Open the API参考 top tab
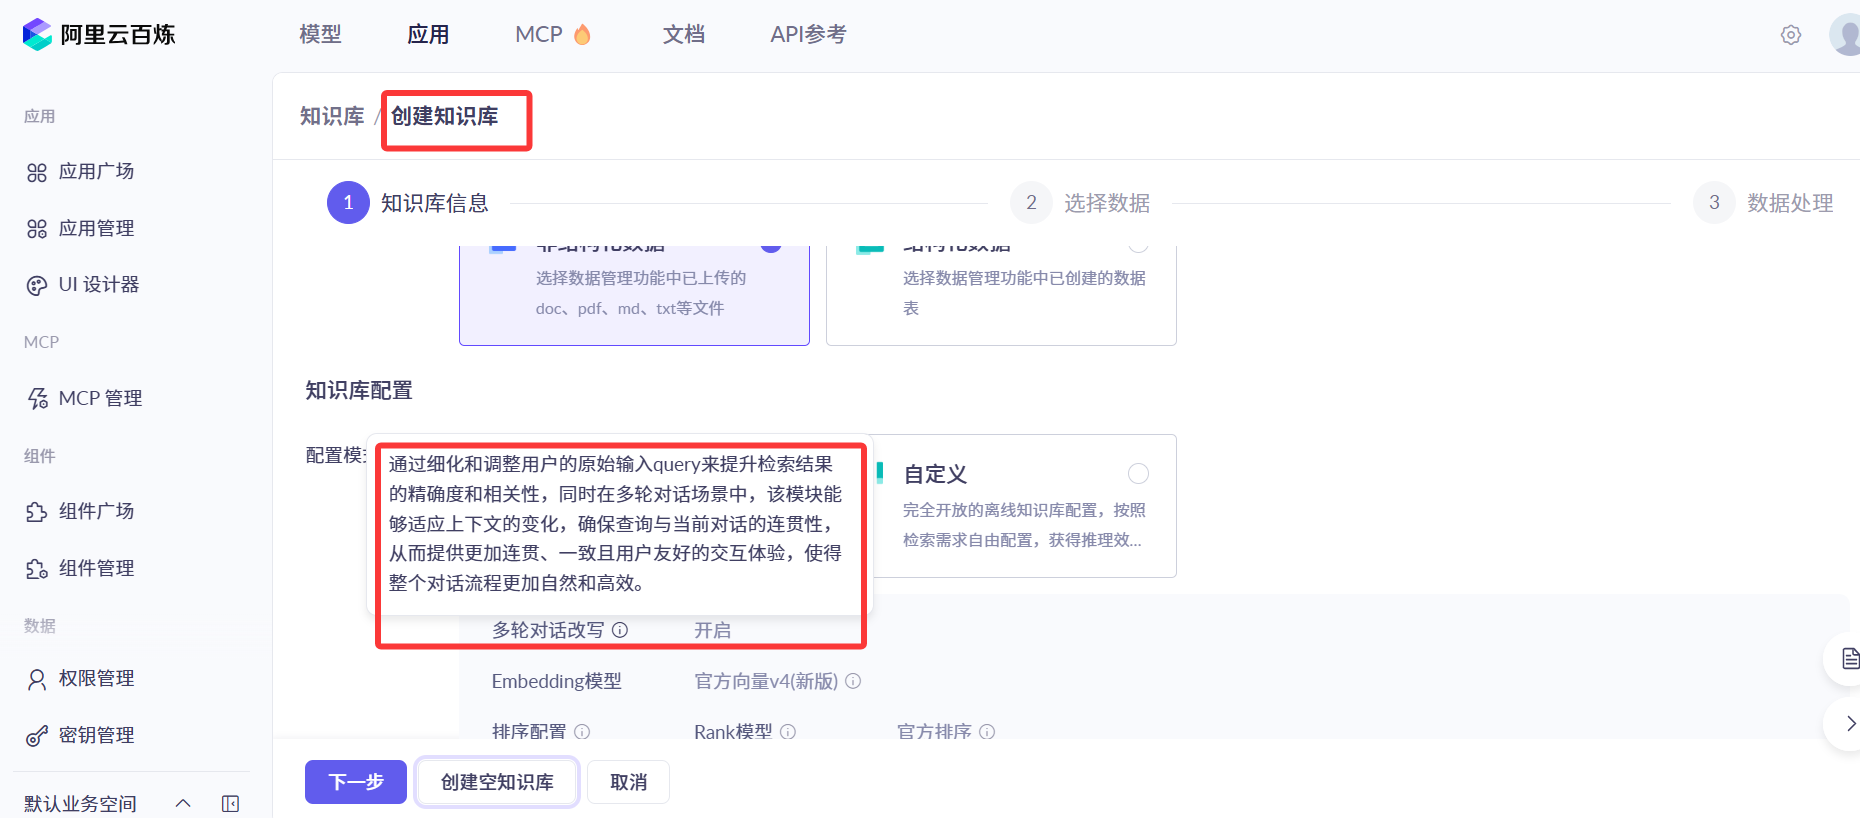1860x818 pixels. coord(808,35)
